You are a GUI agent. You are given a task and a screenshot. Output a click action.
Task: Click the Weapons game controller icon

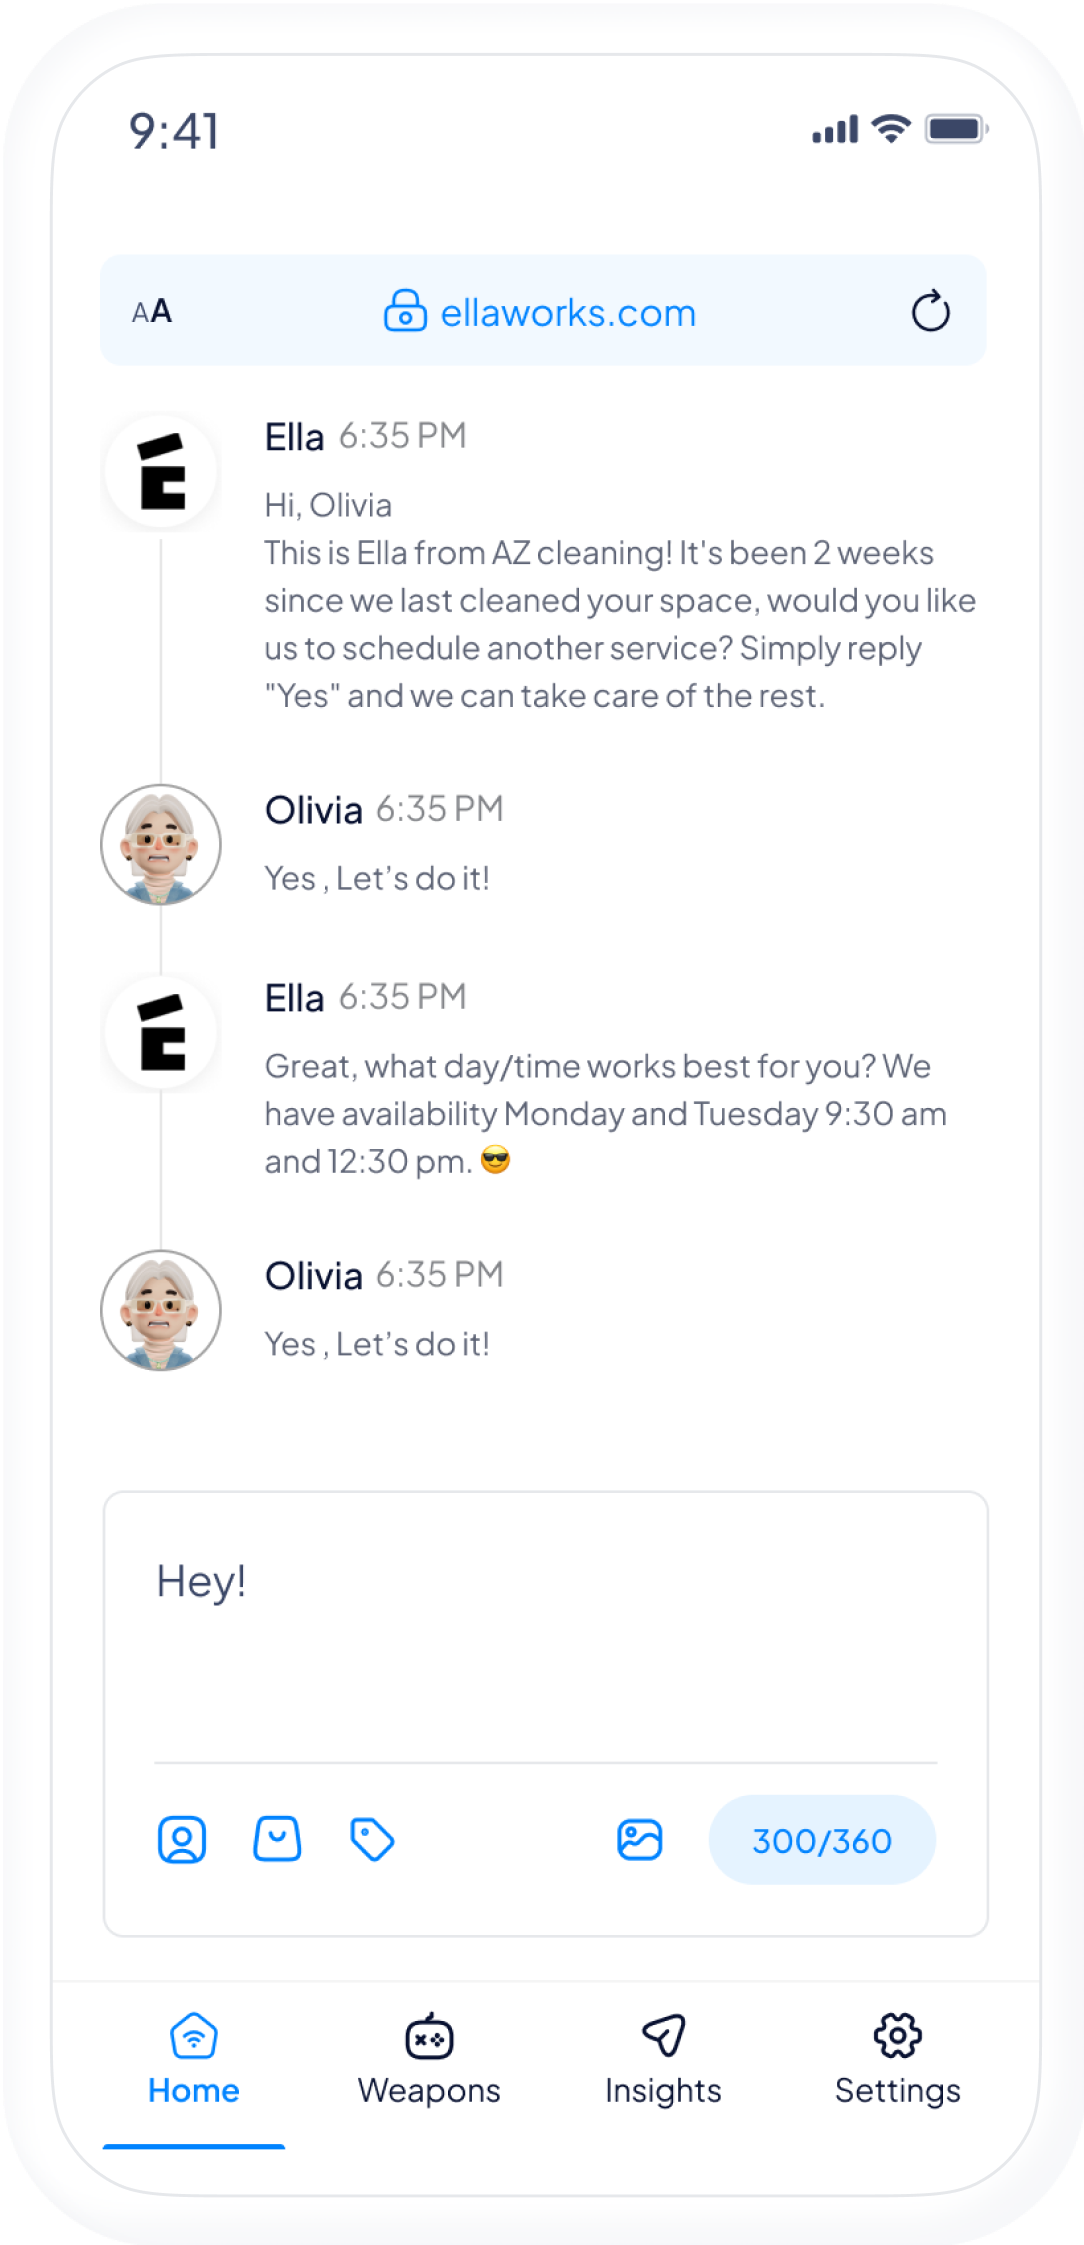[x=429, y=2036]
